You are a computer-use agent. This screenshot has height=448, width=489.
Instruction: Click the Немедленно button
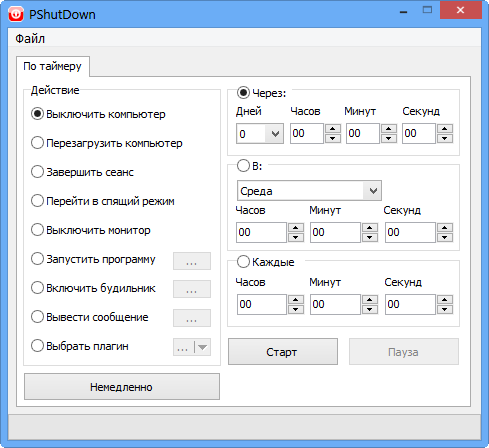click(122, 387)
